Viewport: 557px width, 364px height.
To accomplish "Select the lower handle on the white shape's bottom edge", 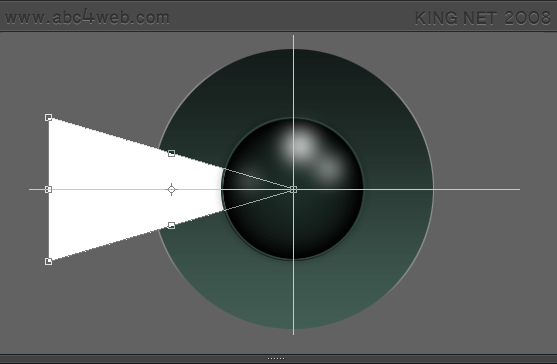I will [171, 225].
